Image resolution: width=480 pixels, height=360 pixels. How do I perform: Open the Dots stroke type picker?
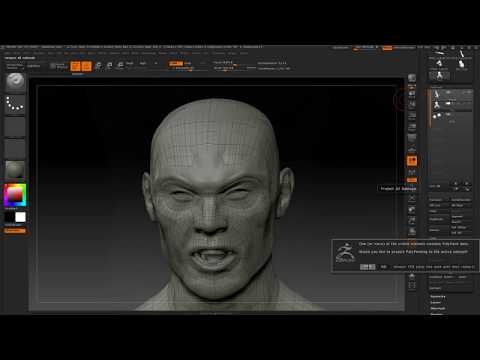pyautogui.click(x=15, y=104)
